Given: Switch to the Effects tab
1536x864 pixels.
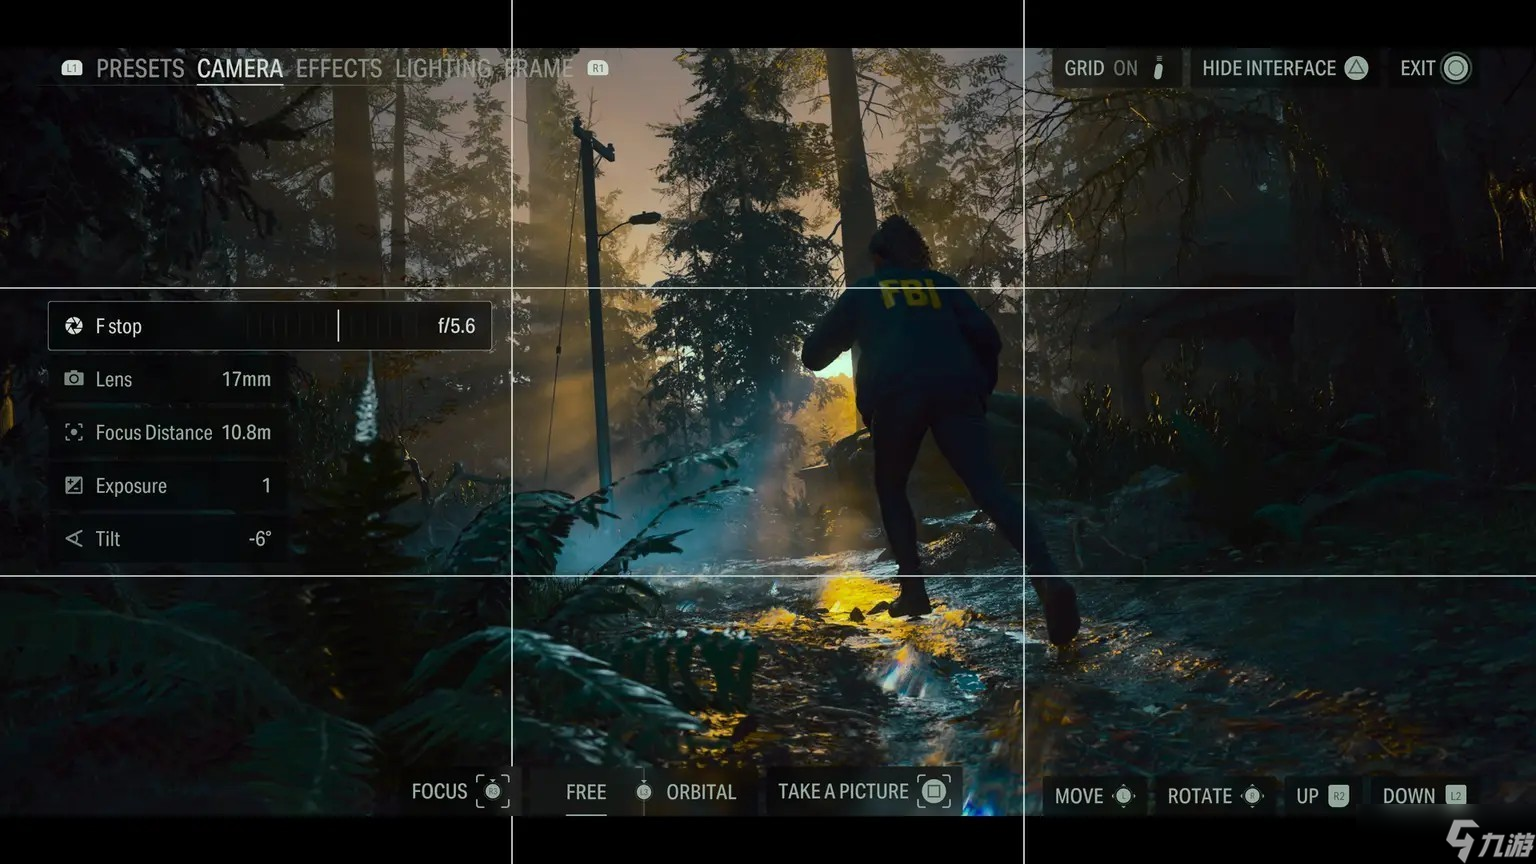Looking at the screenshot, I should (x=339, y=68).
